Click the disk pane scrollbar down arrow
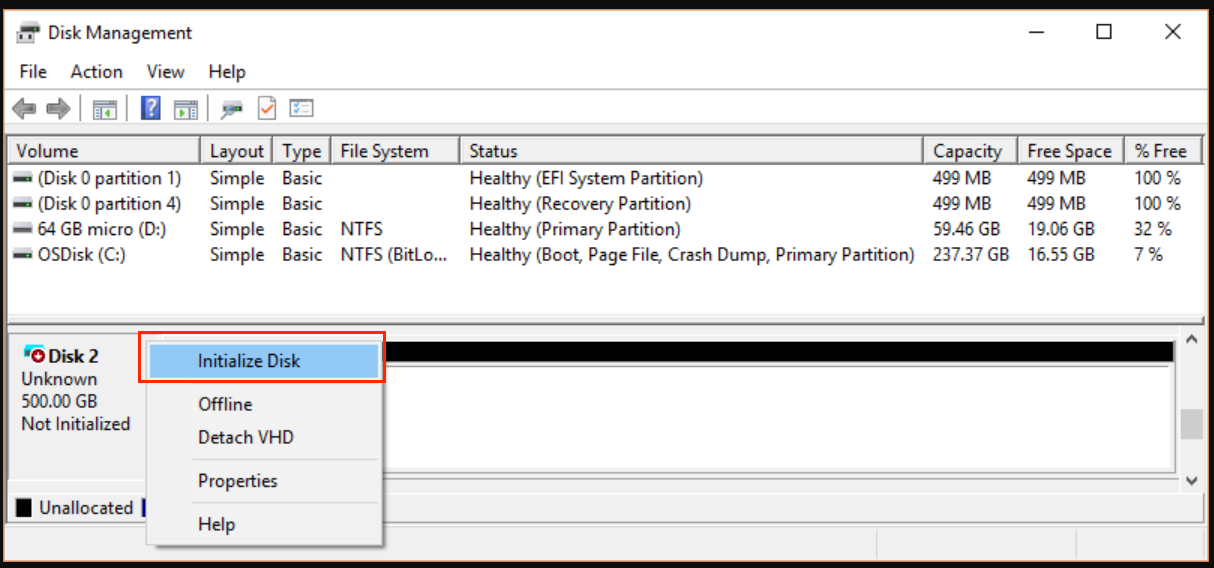 [1190, 481]
